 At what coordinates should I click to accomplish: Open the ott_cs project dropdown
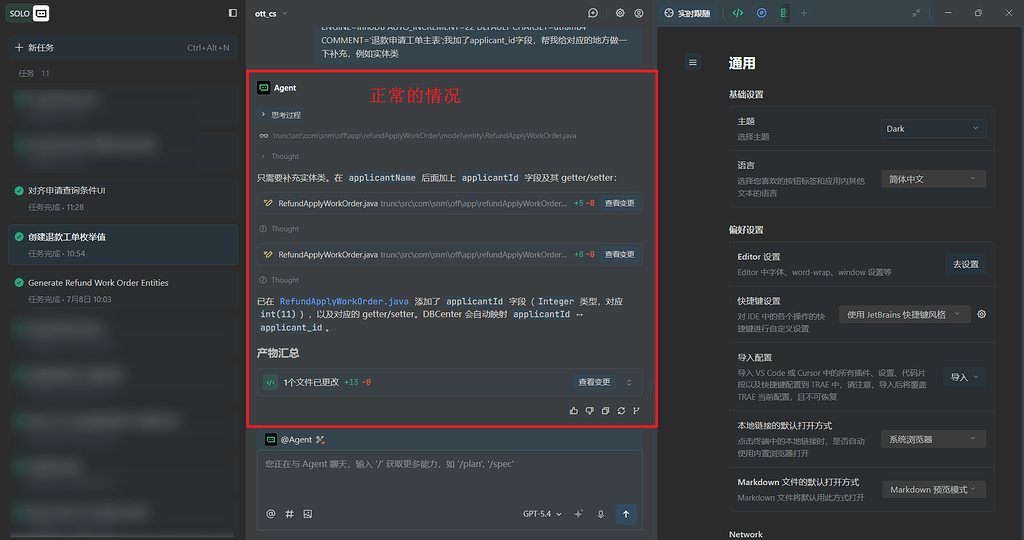(x=271, y=14)
